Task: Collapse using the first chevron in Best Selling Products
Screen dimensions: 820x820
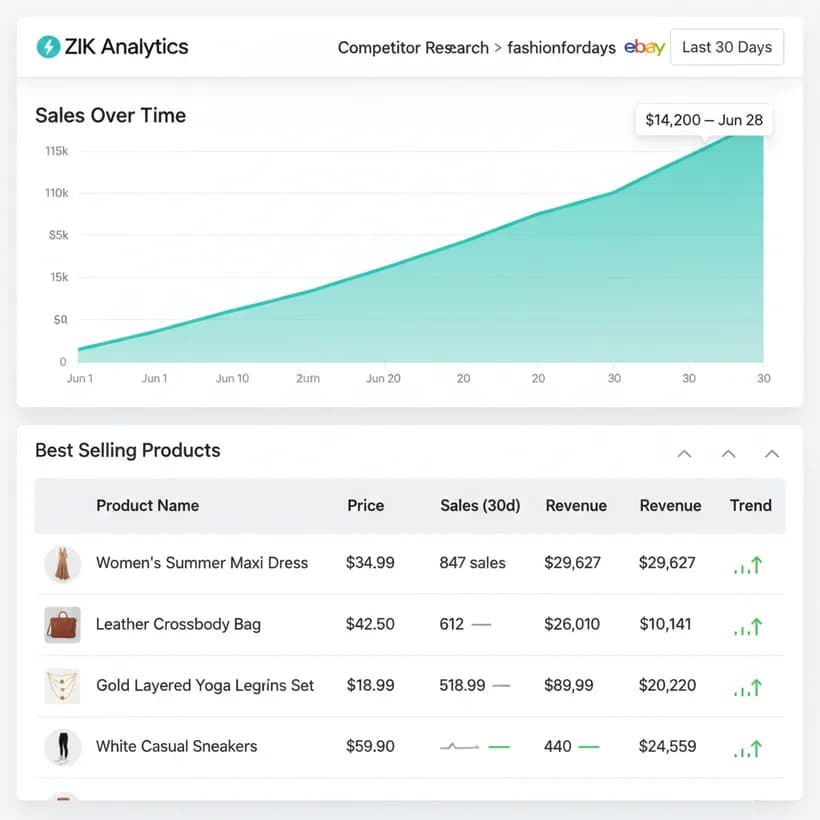Action: (684, 453)
